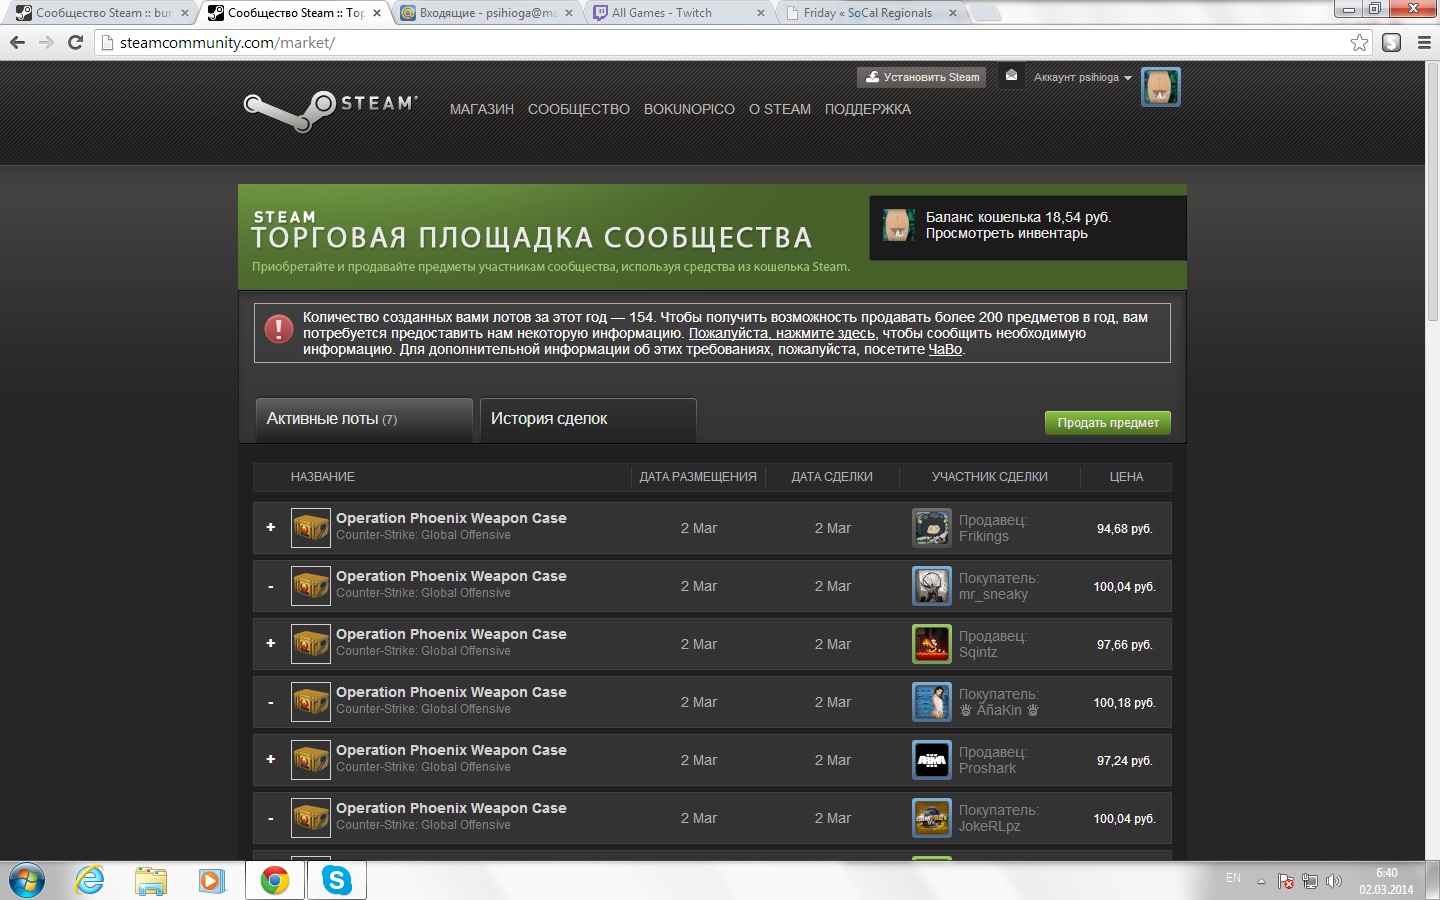Open media player taskbar icon

pyautogui.click(x=211, y=880)
